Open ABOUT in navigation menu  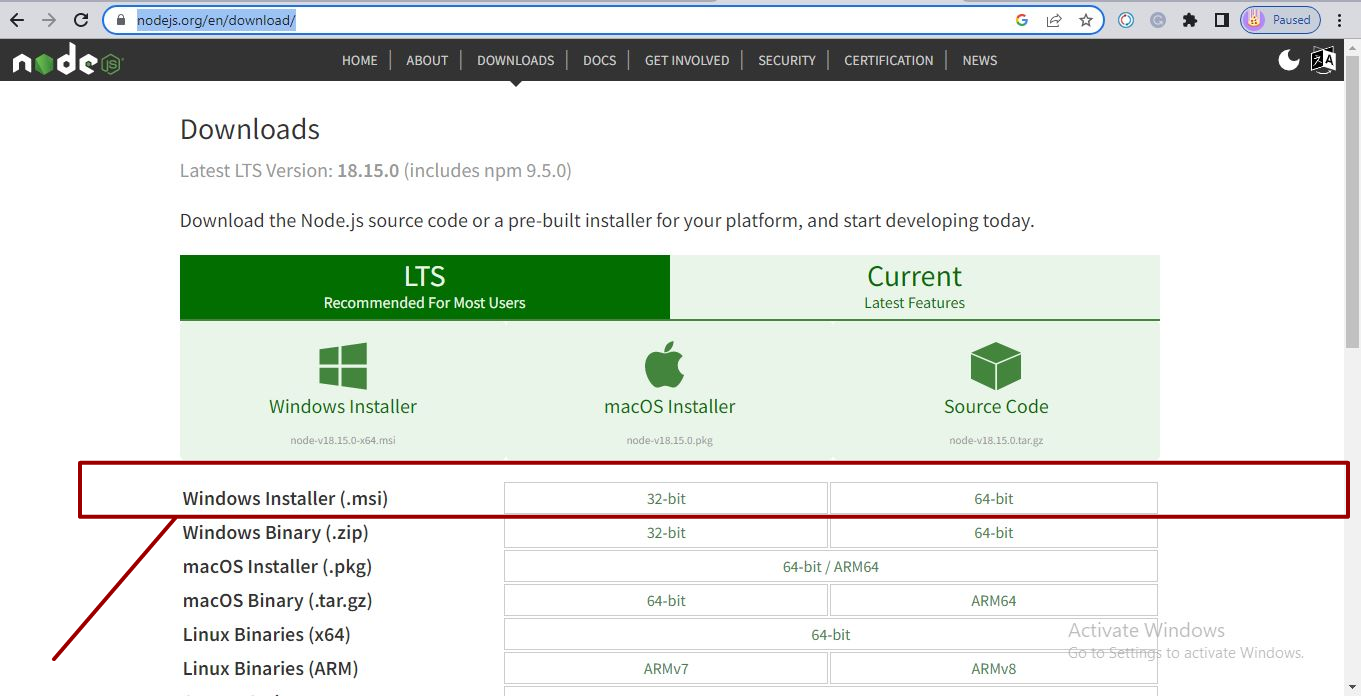(427, 60)
